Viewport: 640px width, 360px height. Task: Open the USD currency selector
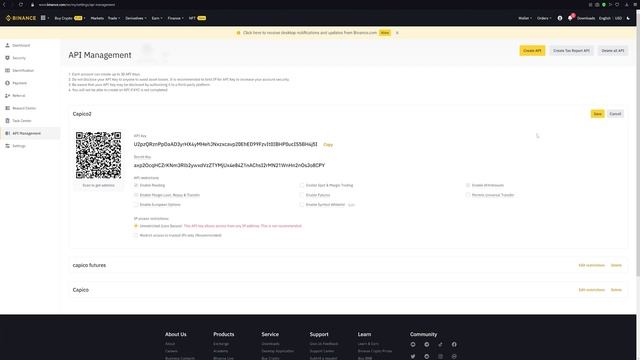point(618,18)
